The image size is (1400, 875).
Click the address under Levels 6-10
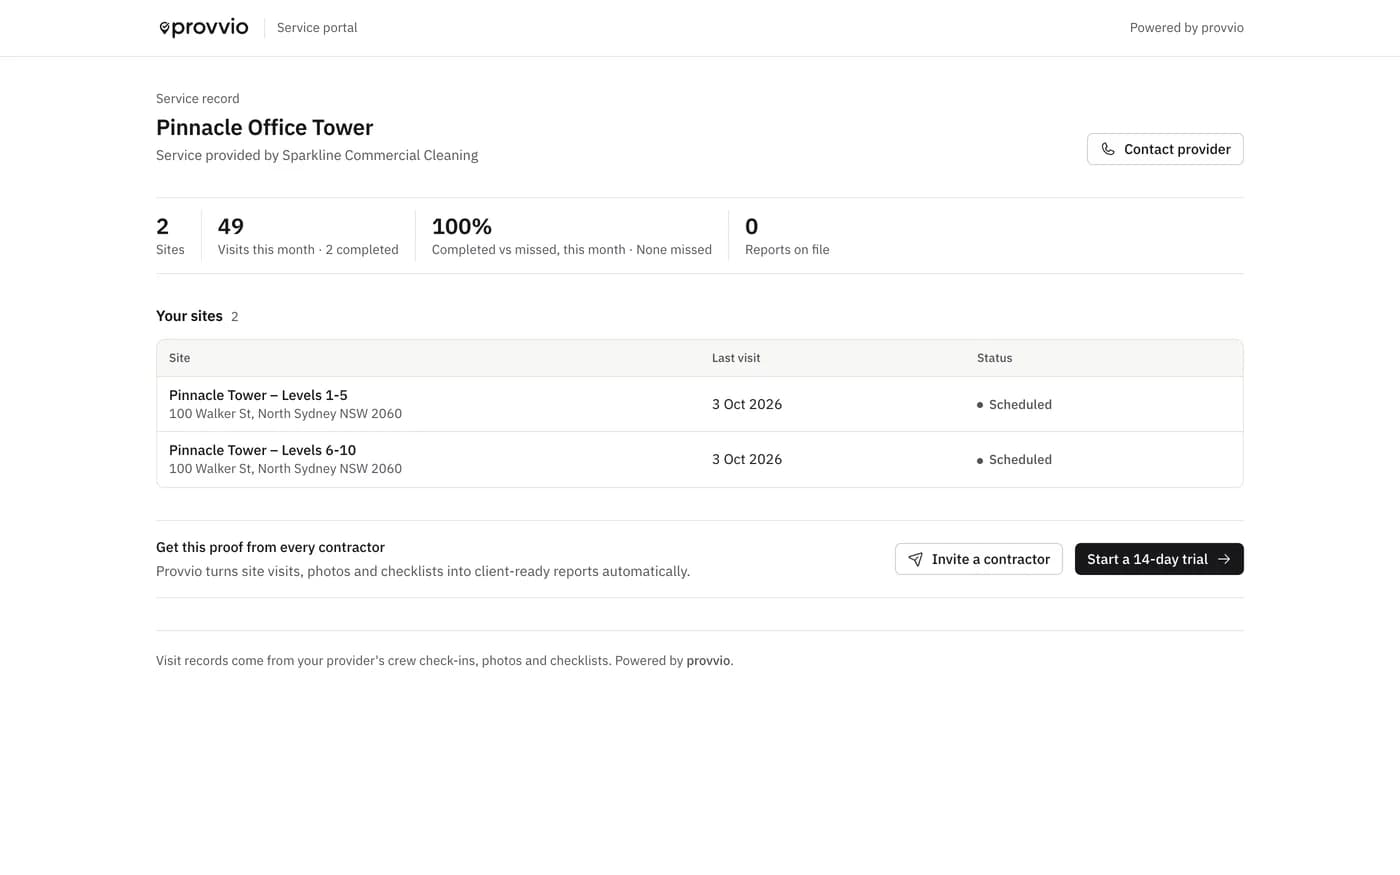pyautogui.click(x=285, y=469)
